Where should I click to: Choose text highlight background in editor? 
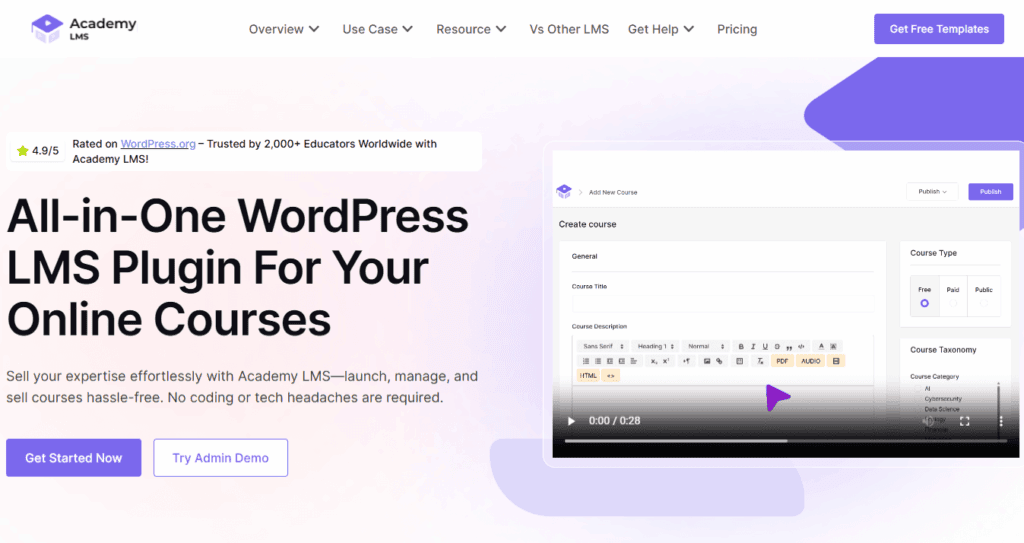(833, 346)
